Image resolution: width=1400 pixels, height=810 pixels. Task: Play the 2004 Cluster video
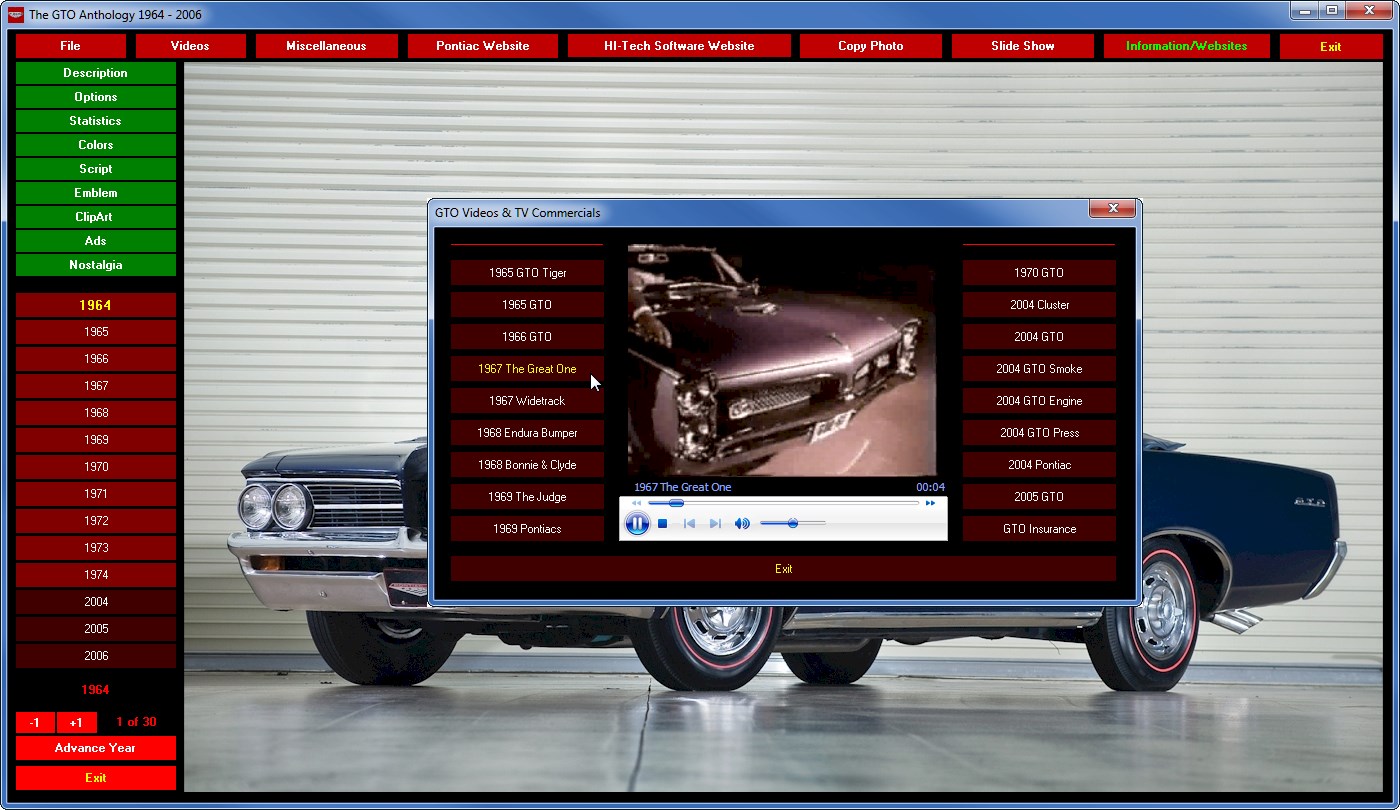pyautogui.click(x=1039, y=305)
